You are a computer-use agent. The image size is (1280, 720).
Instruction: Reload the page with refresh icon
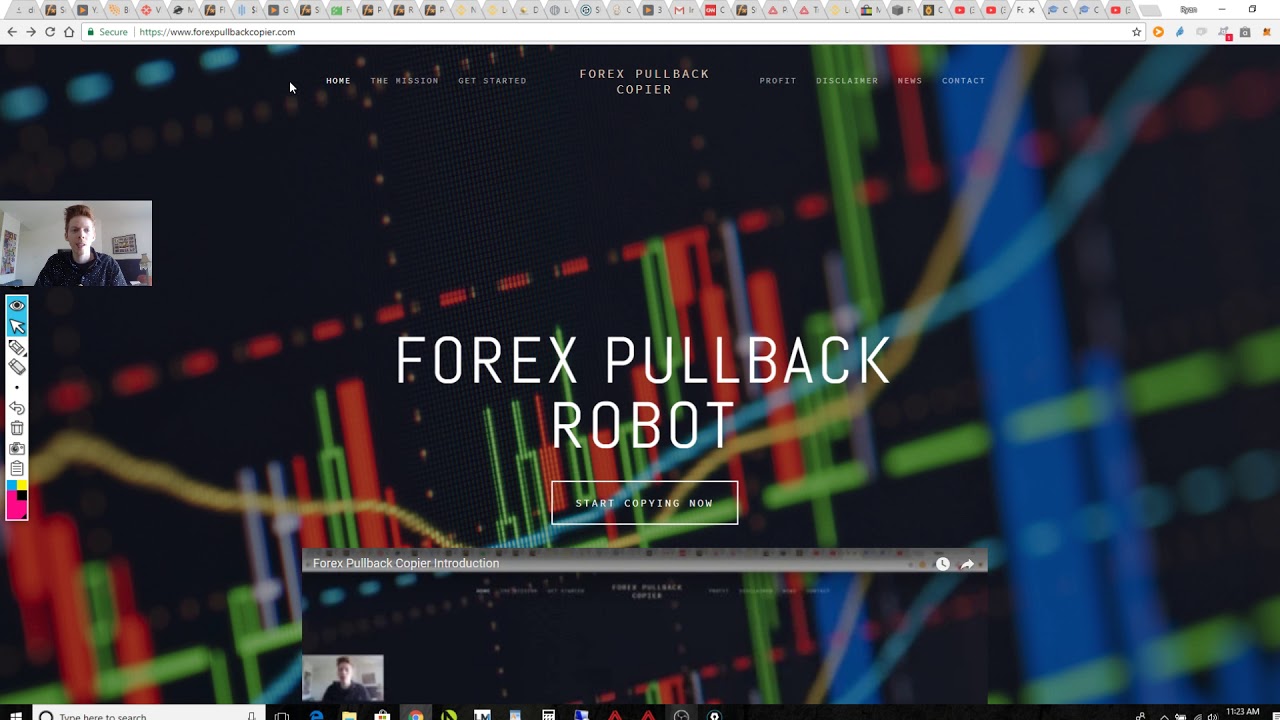pos(50,32)
